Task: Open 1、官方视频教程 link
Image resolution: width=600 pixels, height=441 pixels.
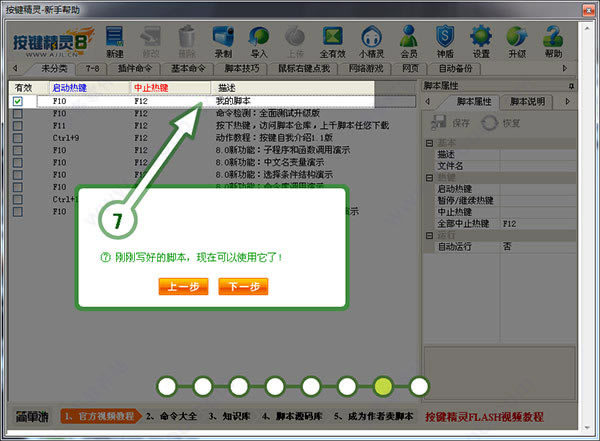Action: (100, 416)
